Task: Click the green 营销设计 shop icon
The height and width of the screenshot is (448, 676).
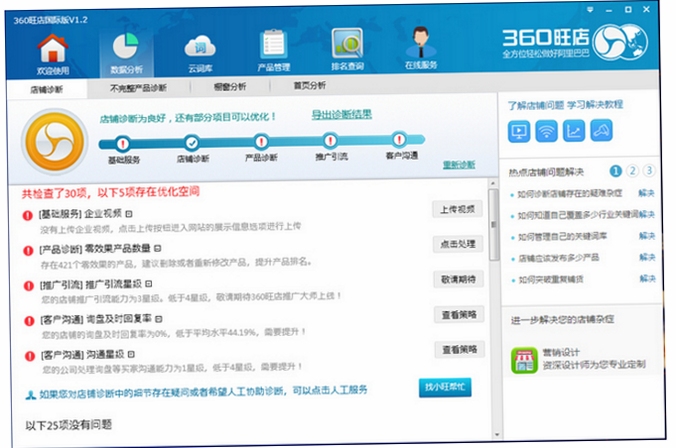Action: (524, 360)
